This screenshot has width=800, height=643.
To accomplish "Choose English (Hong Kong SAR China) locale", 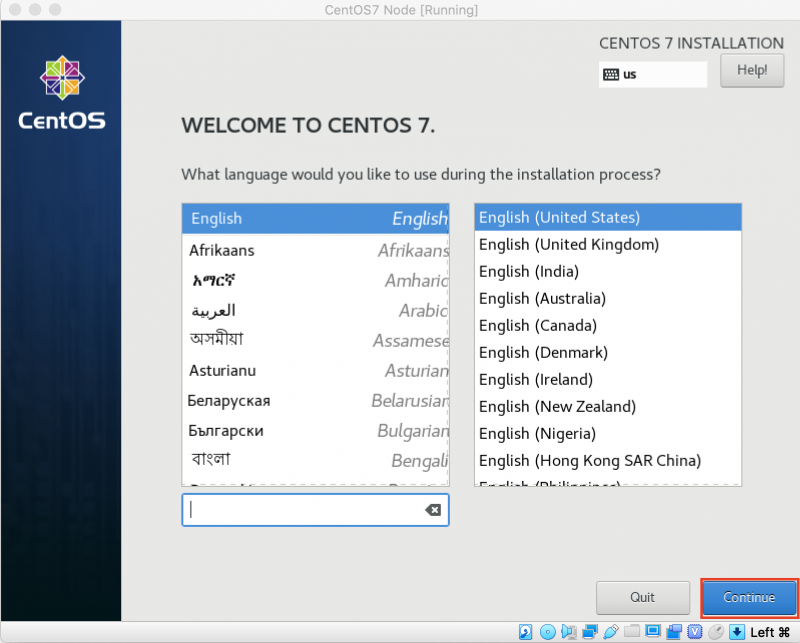I will point(608,461).
